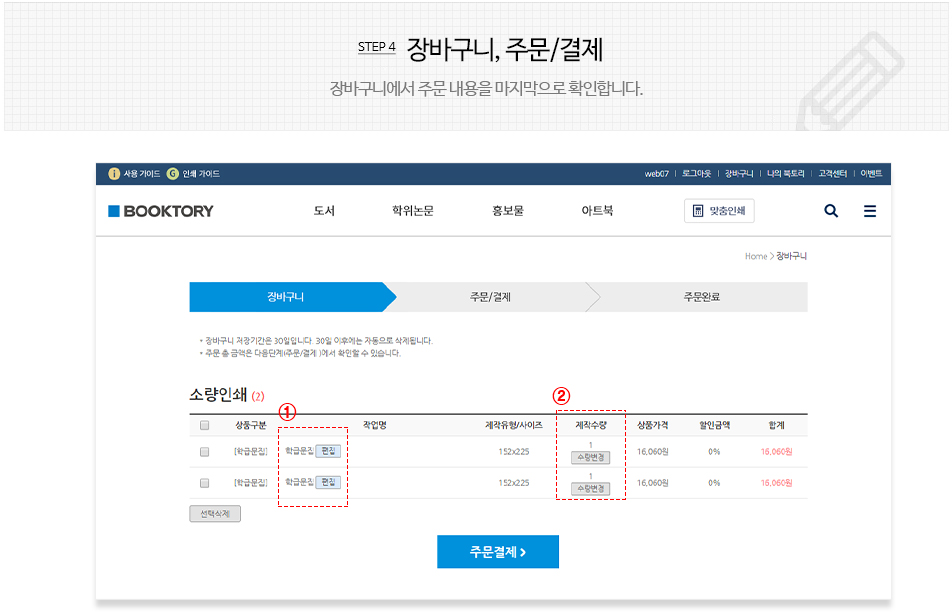Open the site search magnifier icon
Viewport: 952px width, 612px height.
[830, 211]
